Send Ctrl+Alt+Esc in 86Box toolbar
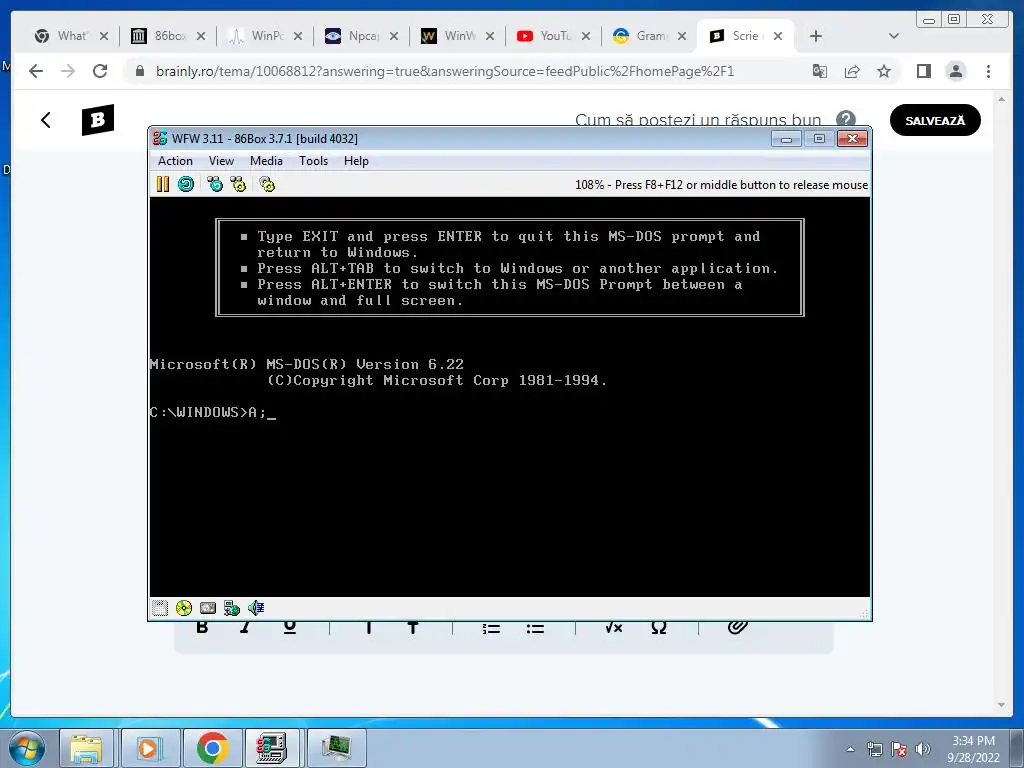Viewport: 1024px width, 768px height. tap(238, 184)
